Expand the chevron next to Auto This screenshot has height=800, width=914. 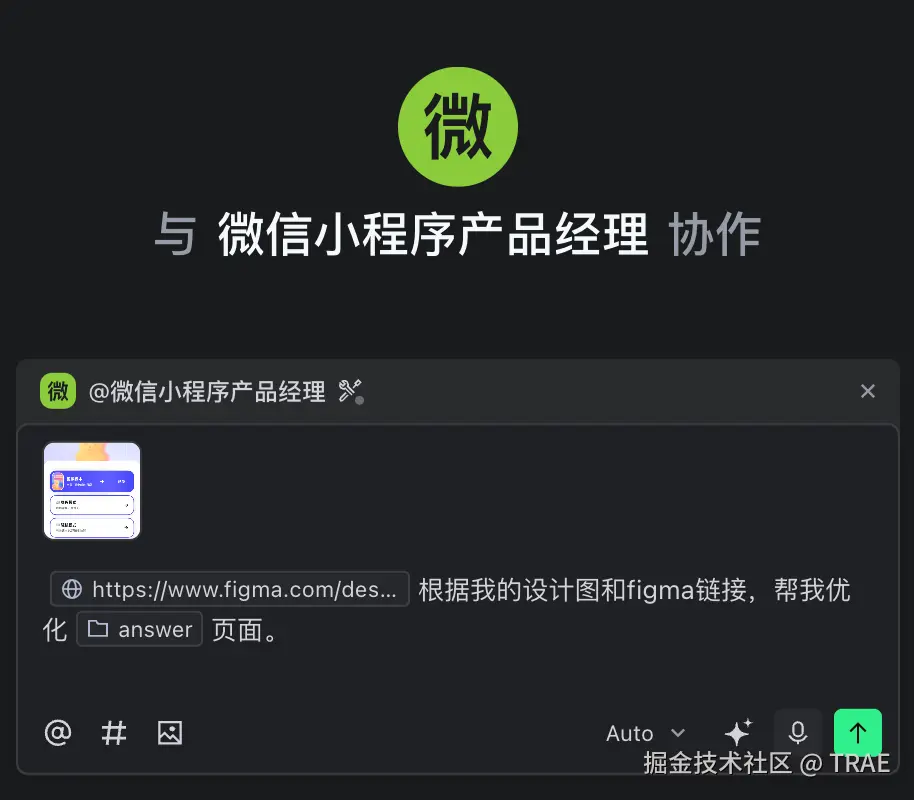click(x=677, y=733)
